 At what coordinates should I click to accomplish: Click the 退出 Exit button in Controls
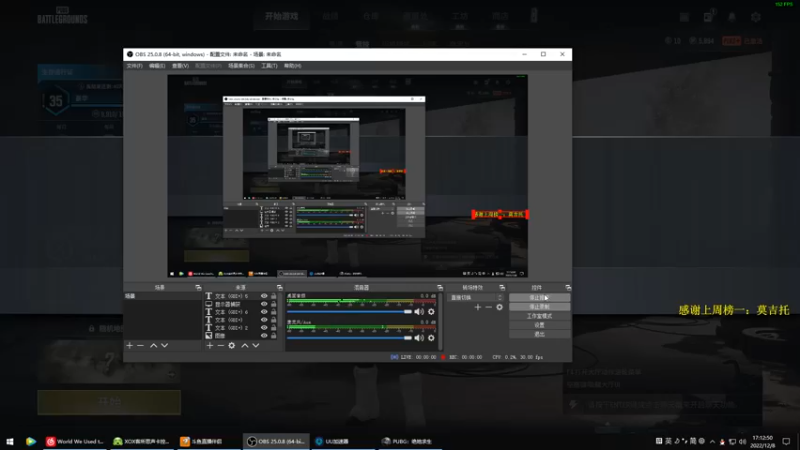[539, 334]
